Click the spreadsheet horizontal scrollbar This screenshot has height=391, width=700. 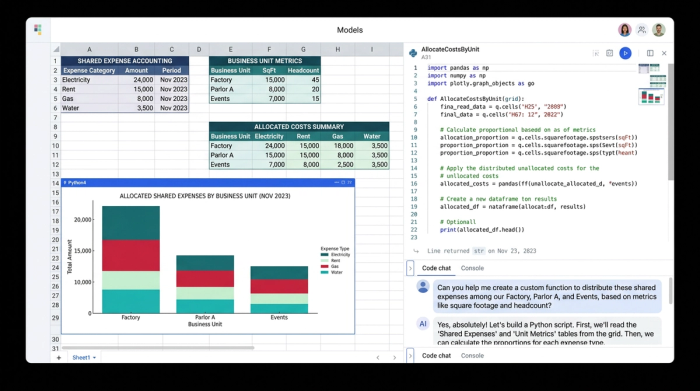pyautogui.click(x=158, y=347)
